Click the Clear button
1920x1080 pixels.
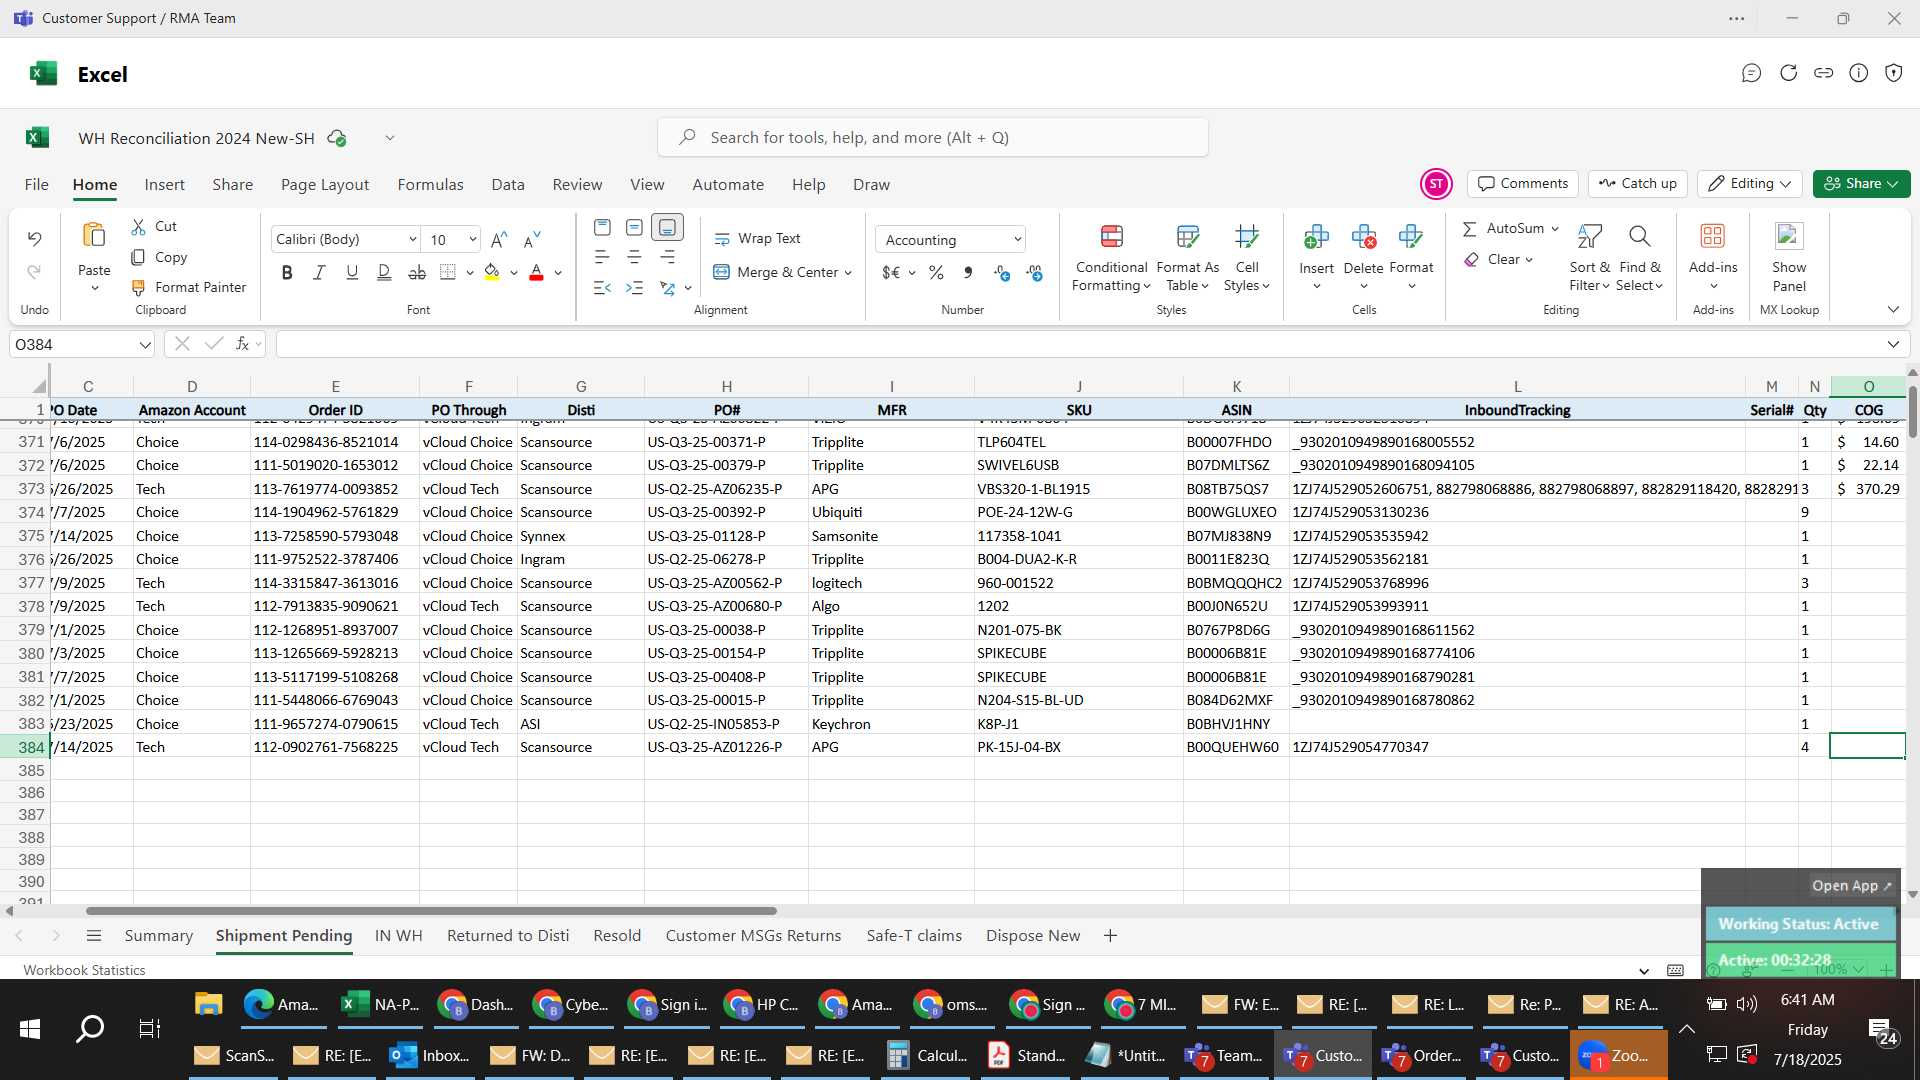coord(1498,260)
